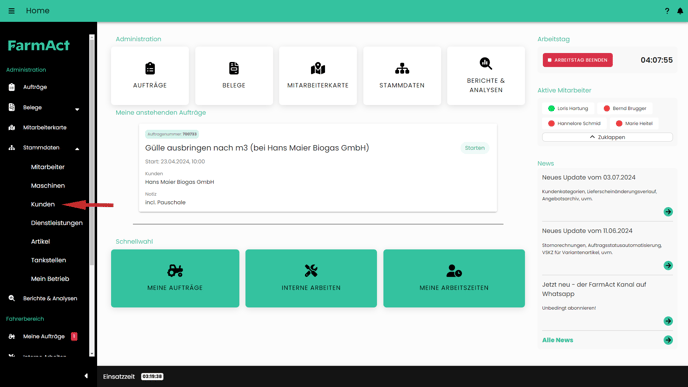Image resolution: width=688 pixels, height=387 pixels.
Task: Open the INTERNE ARBEITEN quick tile
Action: tap(311, 278)
